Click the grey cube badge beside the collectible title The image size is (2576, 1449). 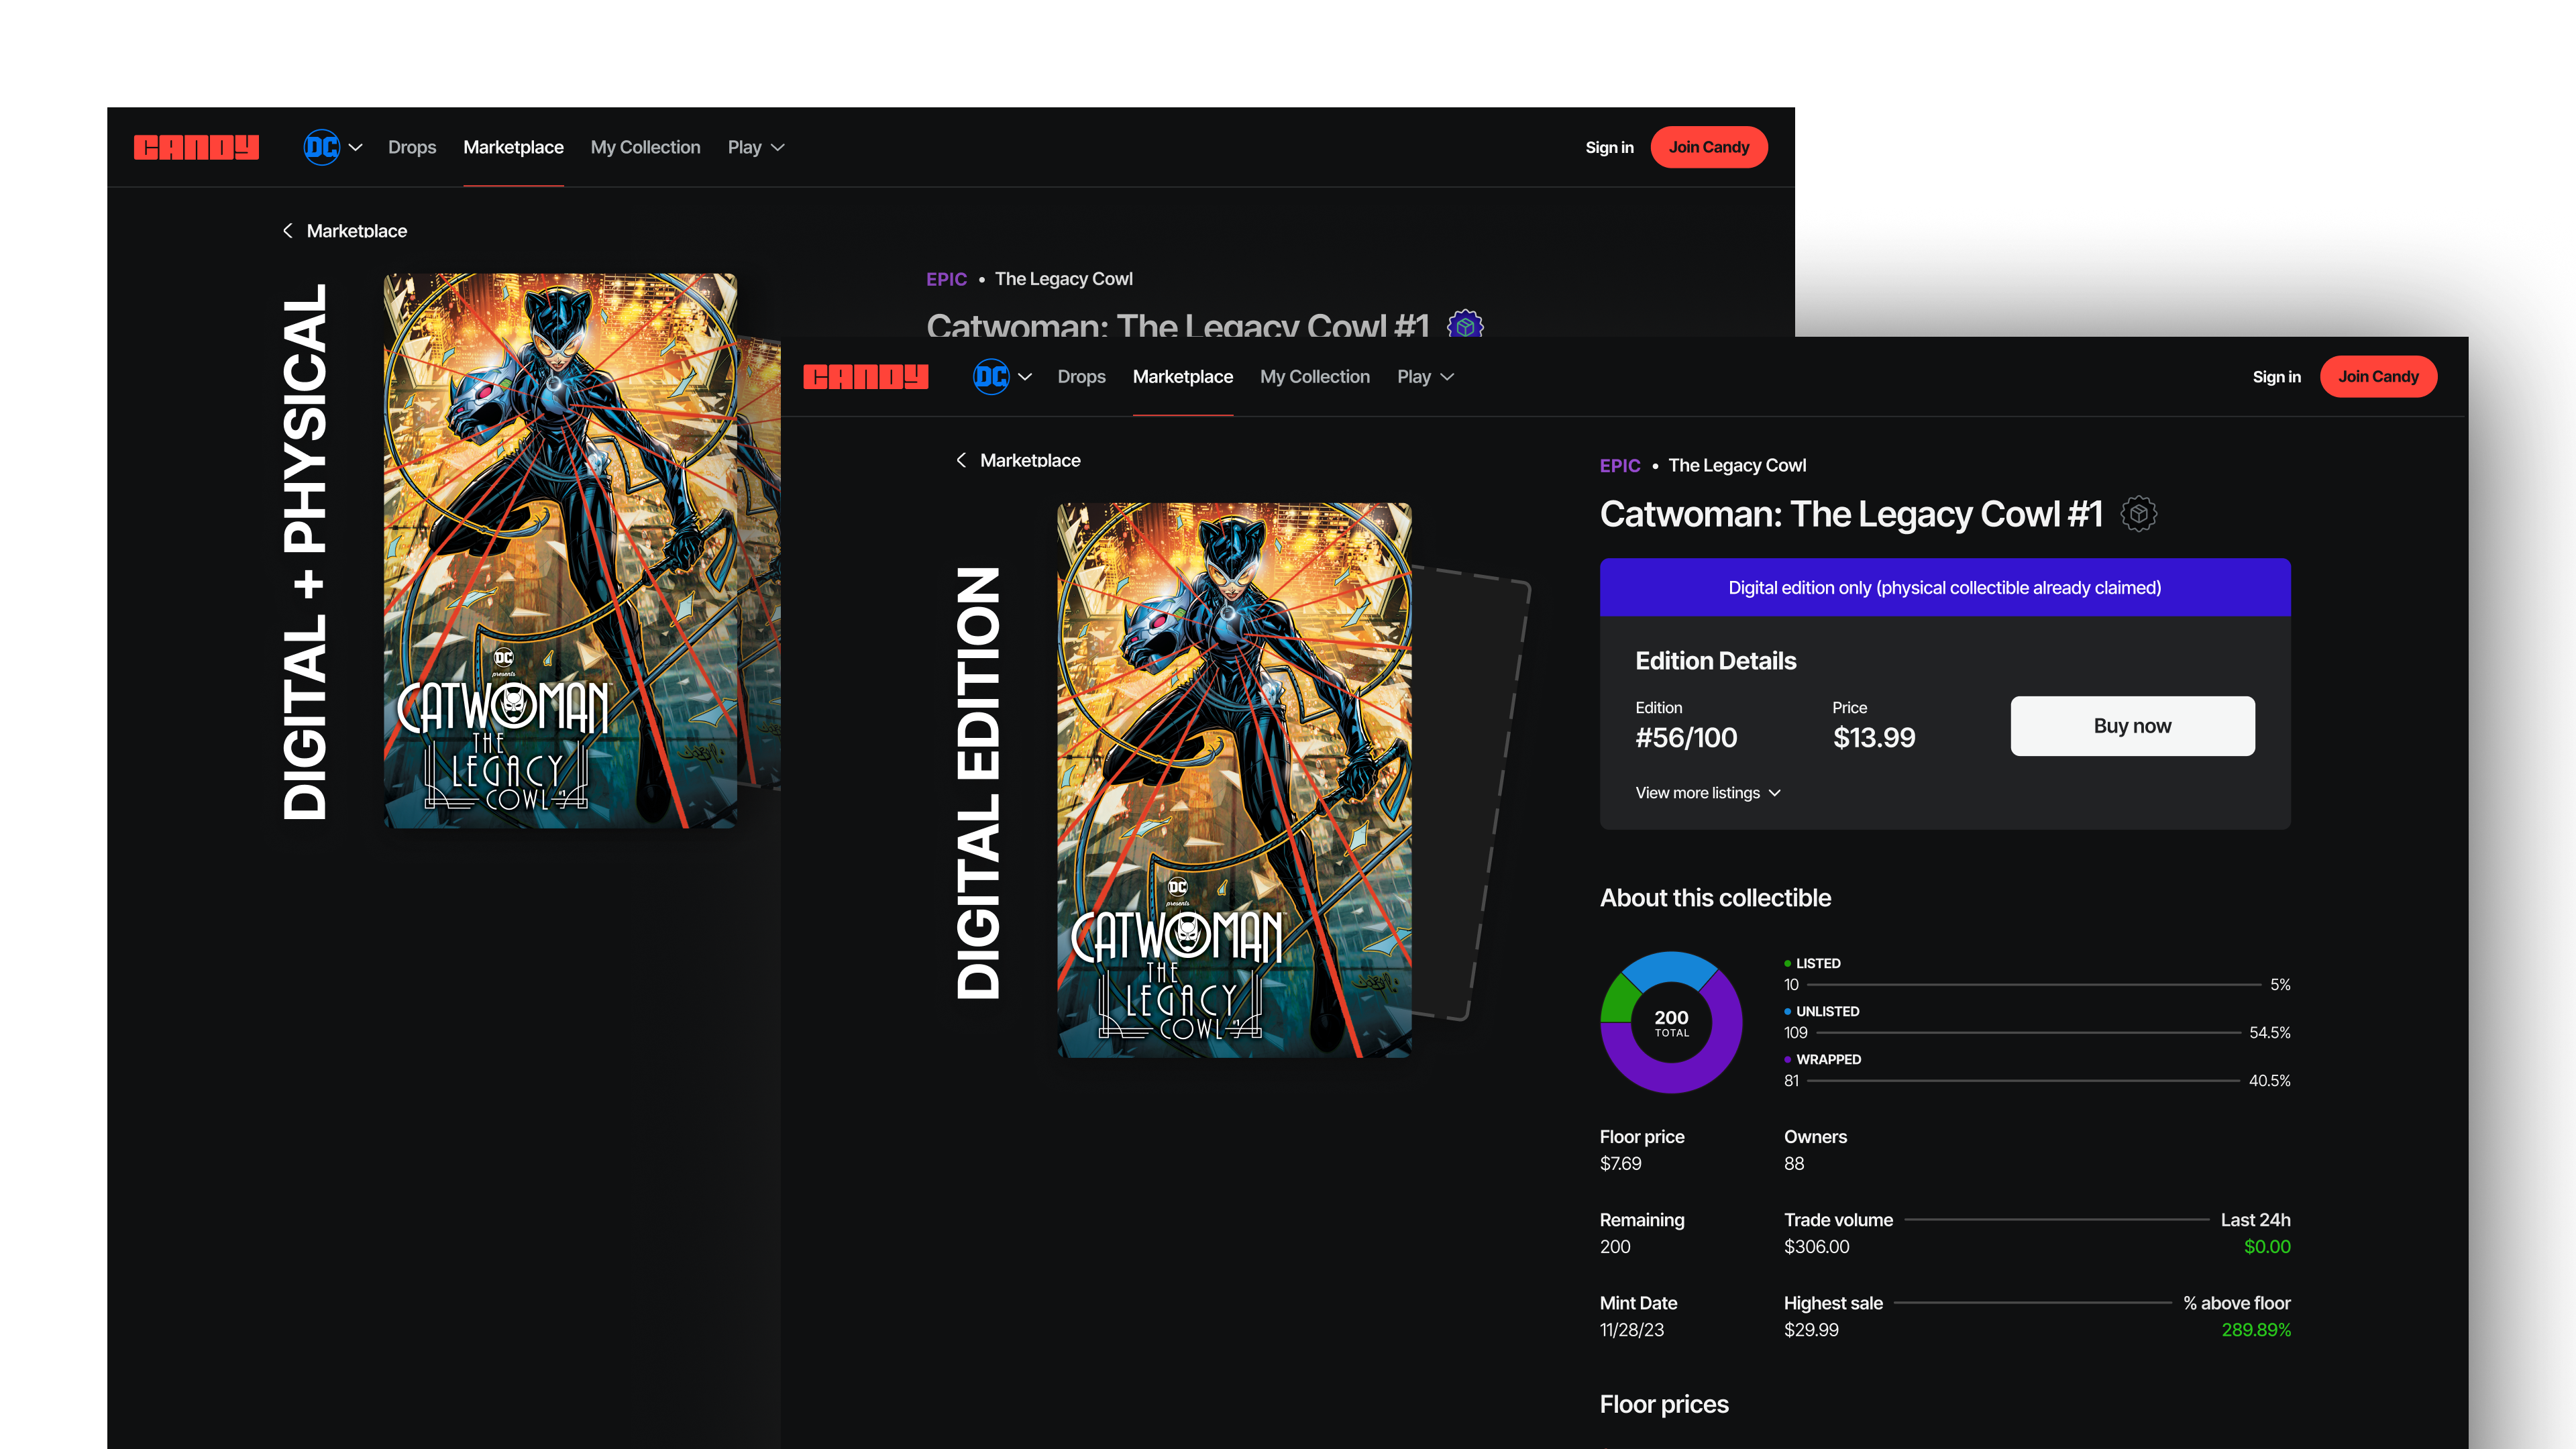(x=2138, y=514)
